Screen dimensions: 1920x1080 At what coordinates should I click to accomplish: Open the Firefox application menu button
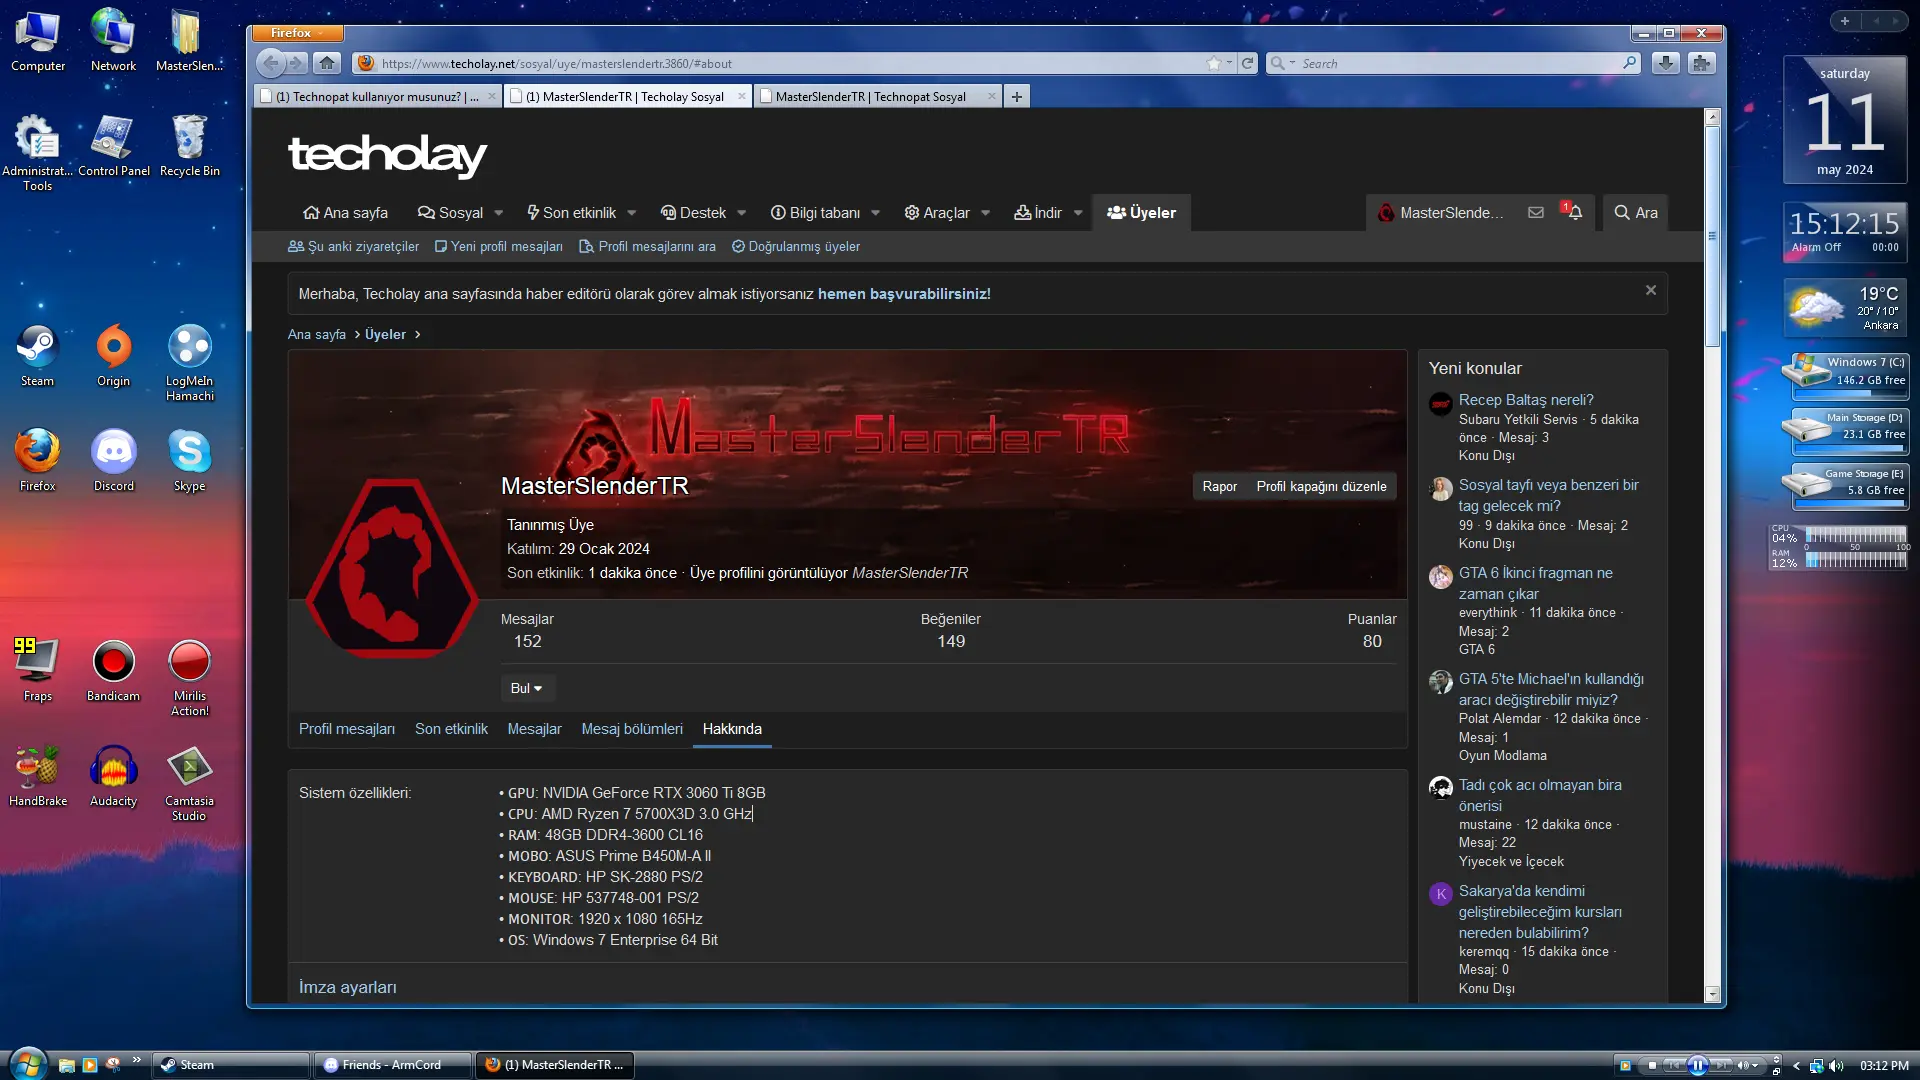point(297,33)
